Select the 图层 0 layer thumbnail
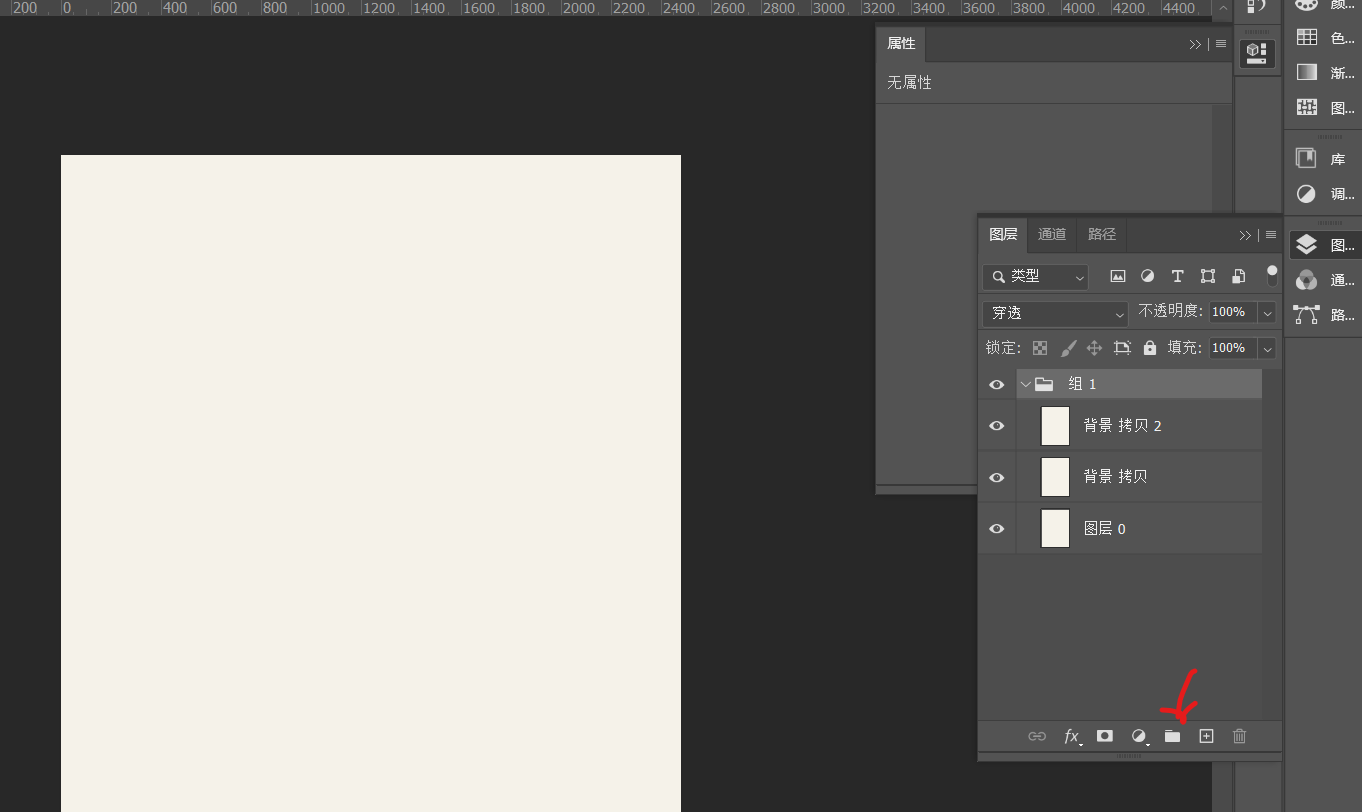The height and width of the screenshot is (812, 1362). pos(1055,528)
